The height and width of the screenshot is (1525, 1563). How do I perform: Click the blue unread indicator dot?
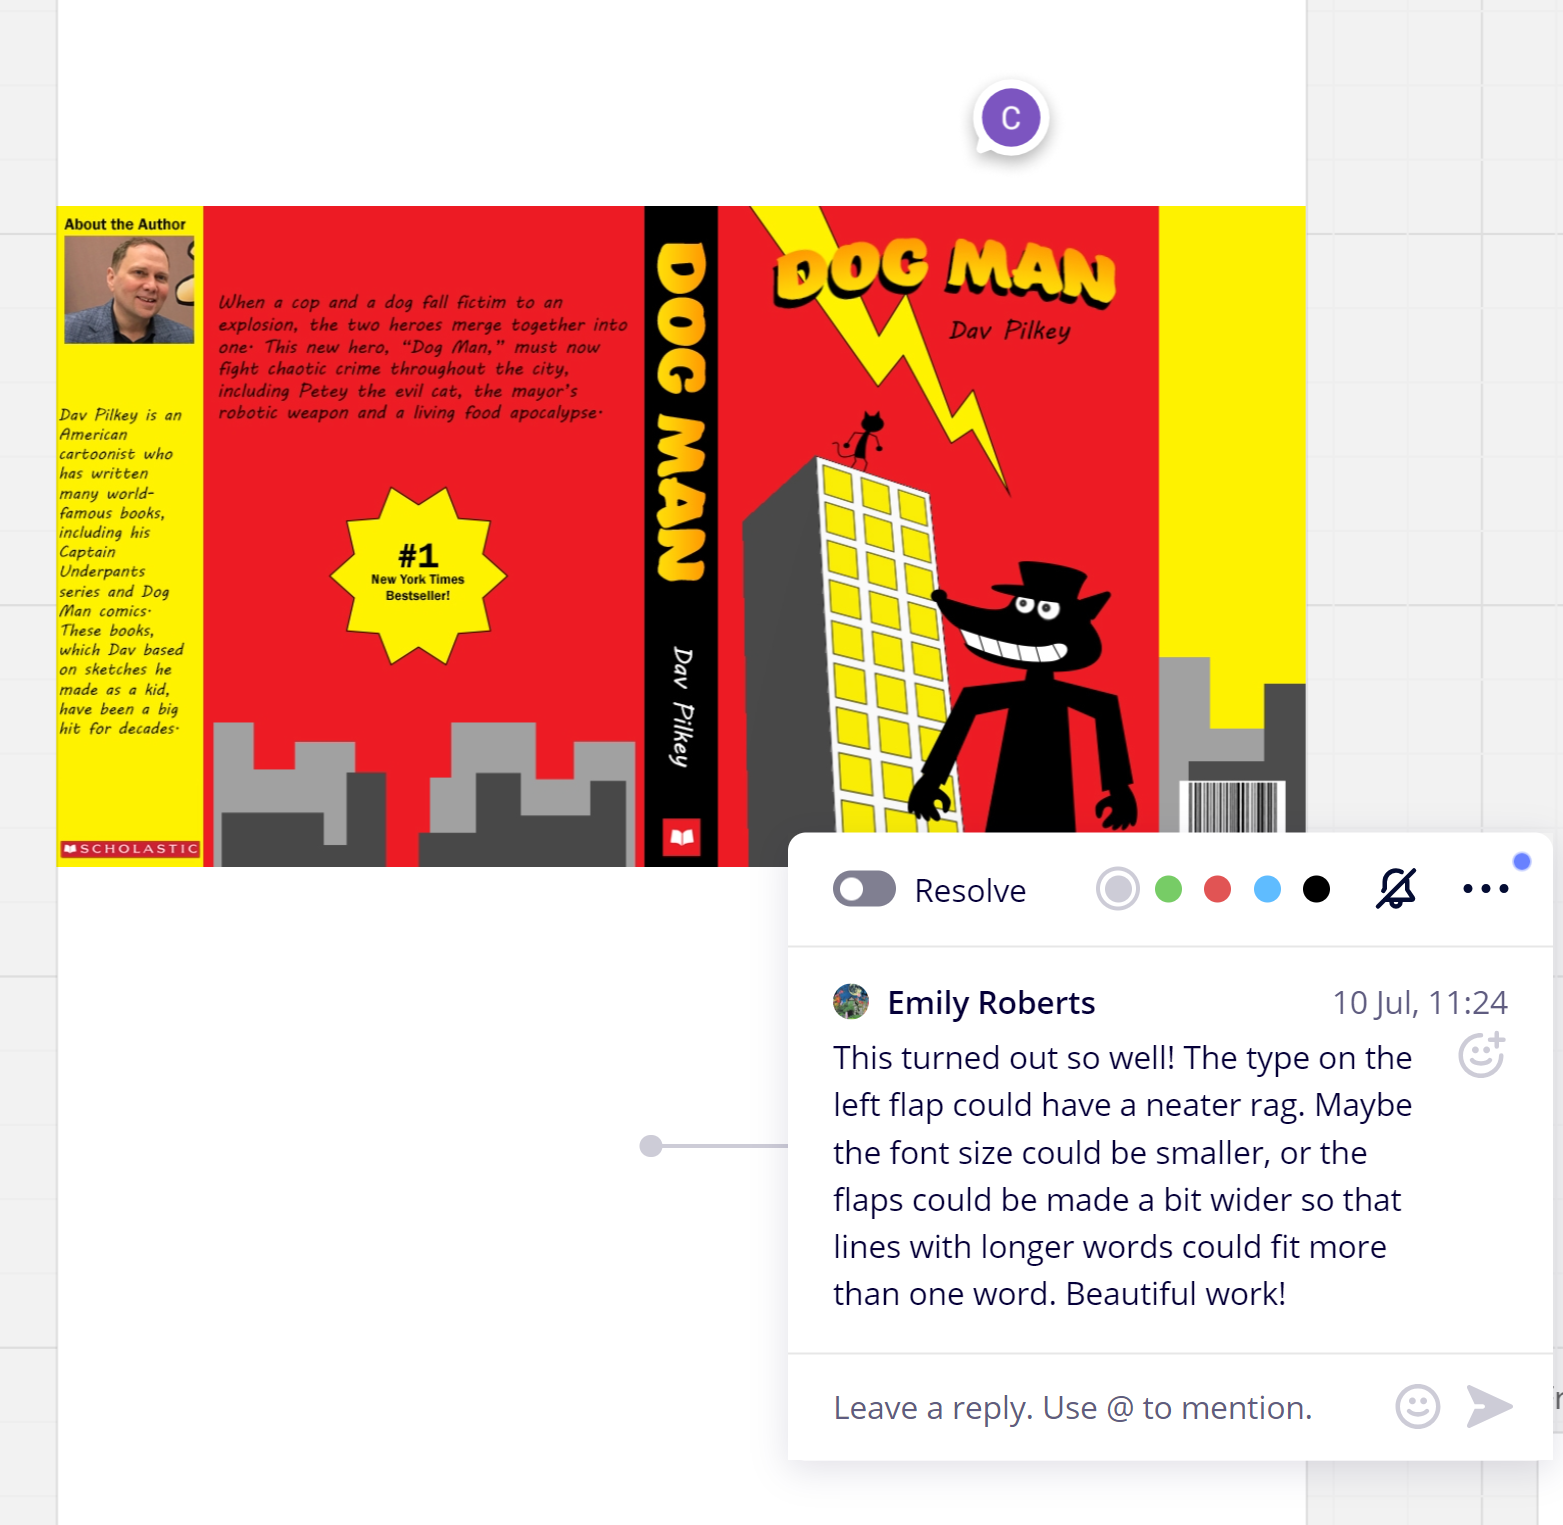(x=1522, y=861)
